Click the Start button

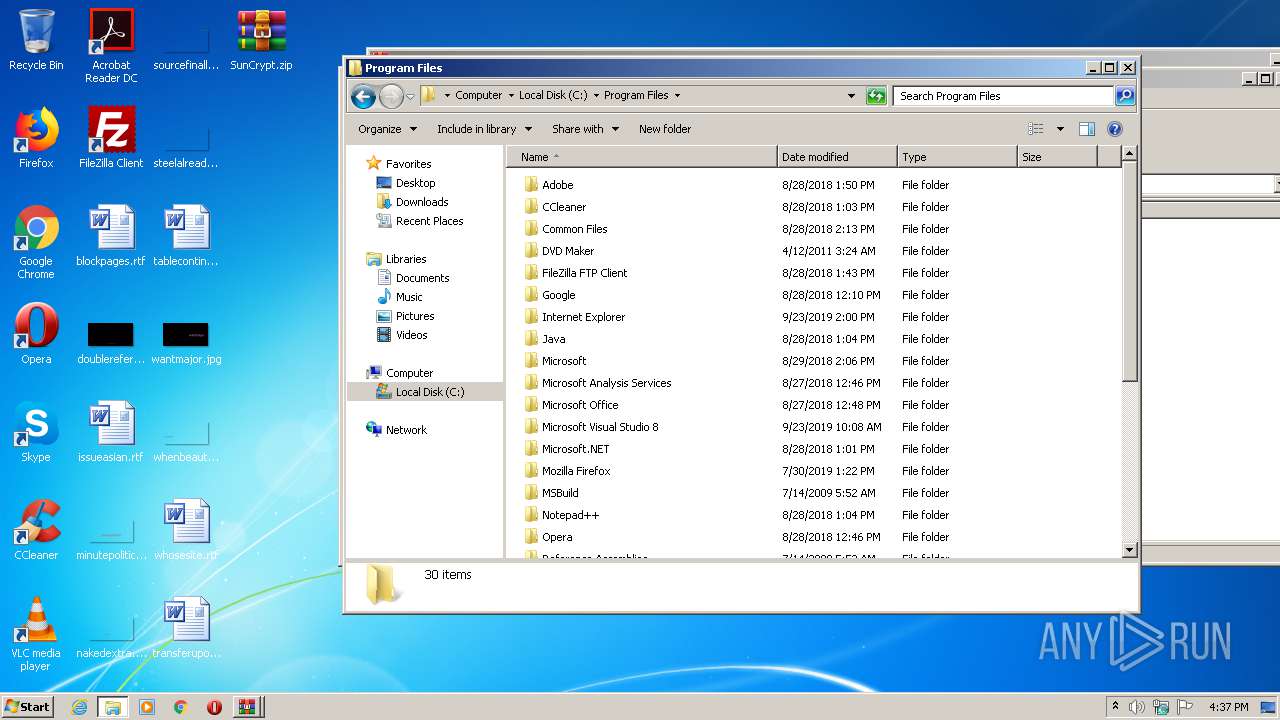[27, 706]
